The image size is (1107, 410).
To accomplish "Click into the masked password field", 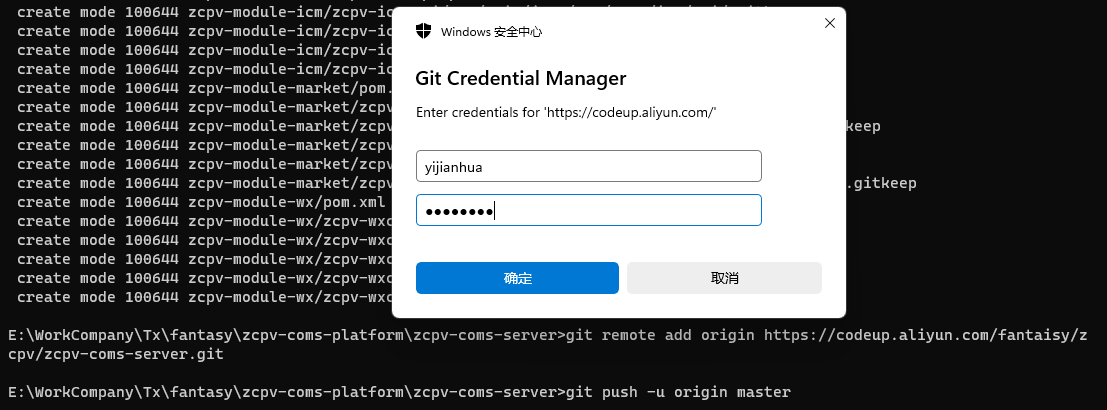I will pyautogui.click(x=588, y=210).
